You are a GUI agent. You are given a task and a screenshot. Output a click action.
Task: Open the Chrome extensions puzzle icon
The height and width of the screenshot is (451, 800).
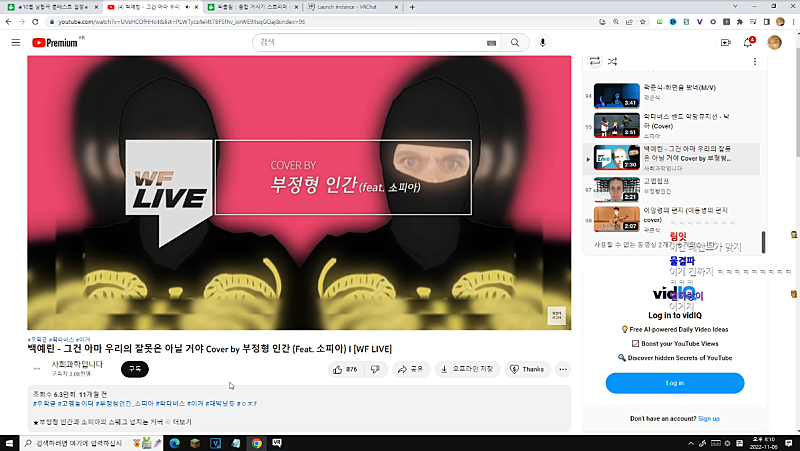click(740, 22)
